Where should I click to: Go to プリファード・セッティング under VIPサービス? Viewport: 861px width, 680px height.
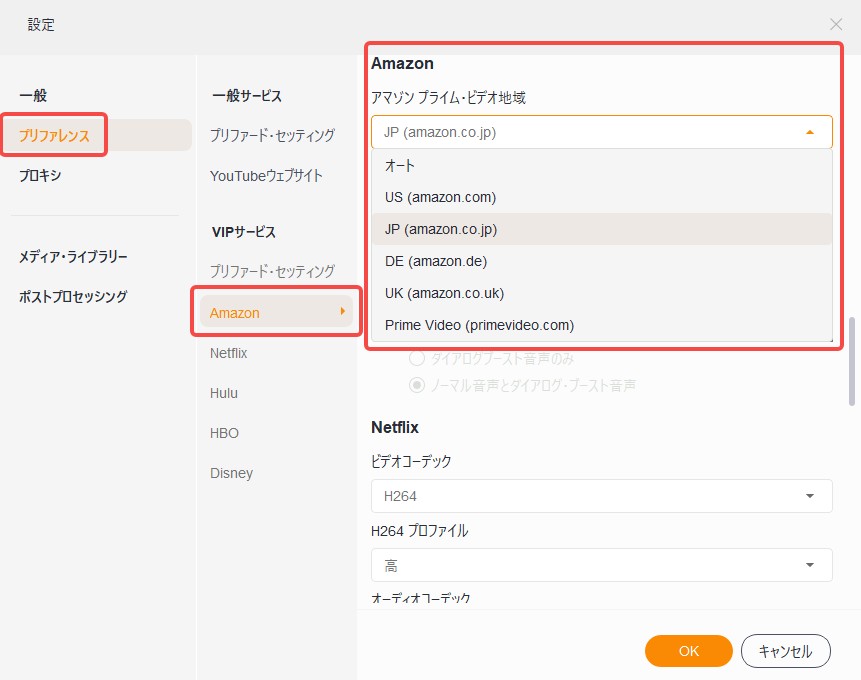tap(272, 271)
